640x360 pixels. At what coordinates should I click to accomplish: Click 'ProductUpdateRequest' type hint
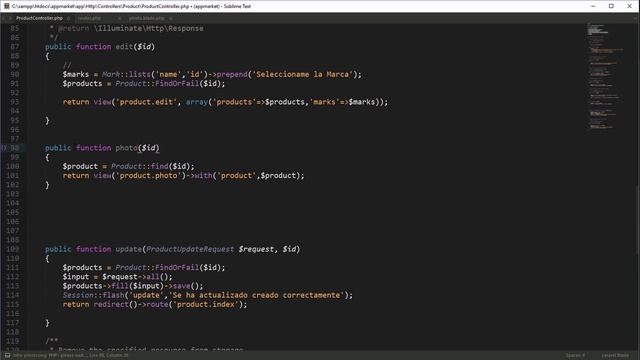pyautogui.click(x=190, y=249)
